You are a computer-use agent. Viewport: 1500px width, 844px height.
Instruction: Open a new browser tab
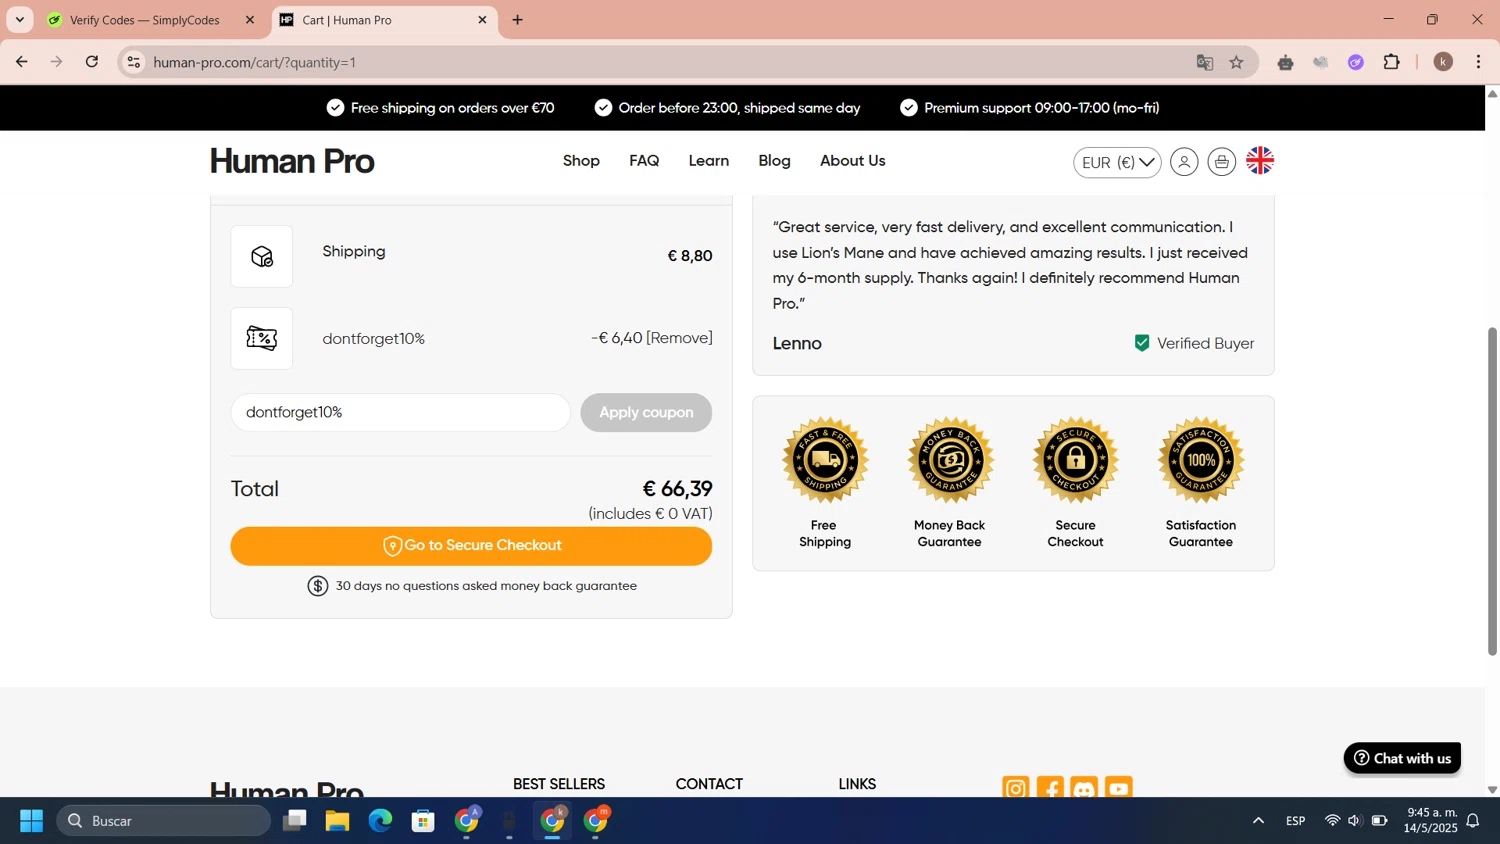(x=517, y=20)
